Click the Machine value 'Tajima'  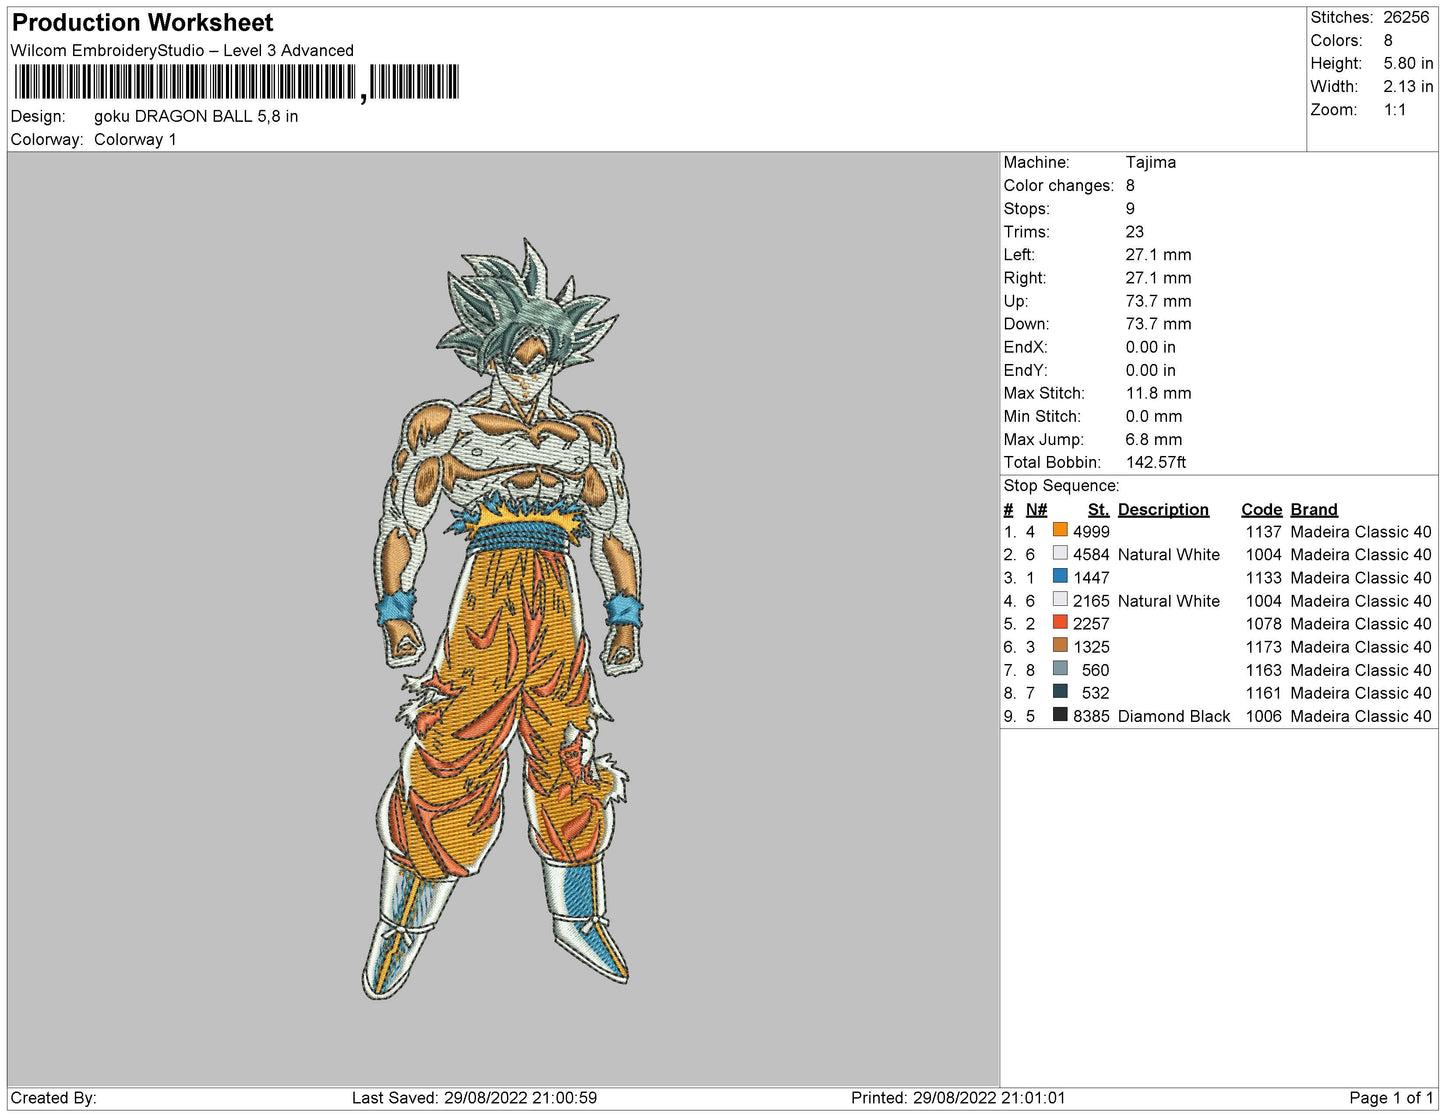(1150, 162)
